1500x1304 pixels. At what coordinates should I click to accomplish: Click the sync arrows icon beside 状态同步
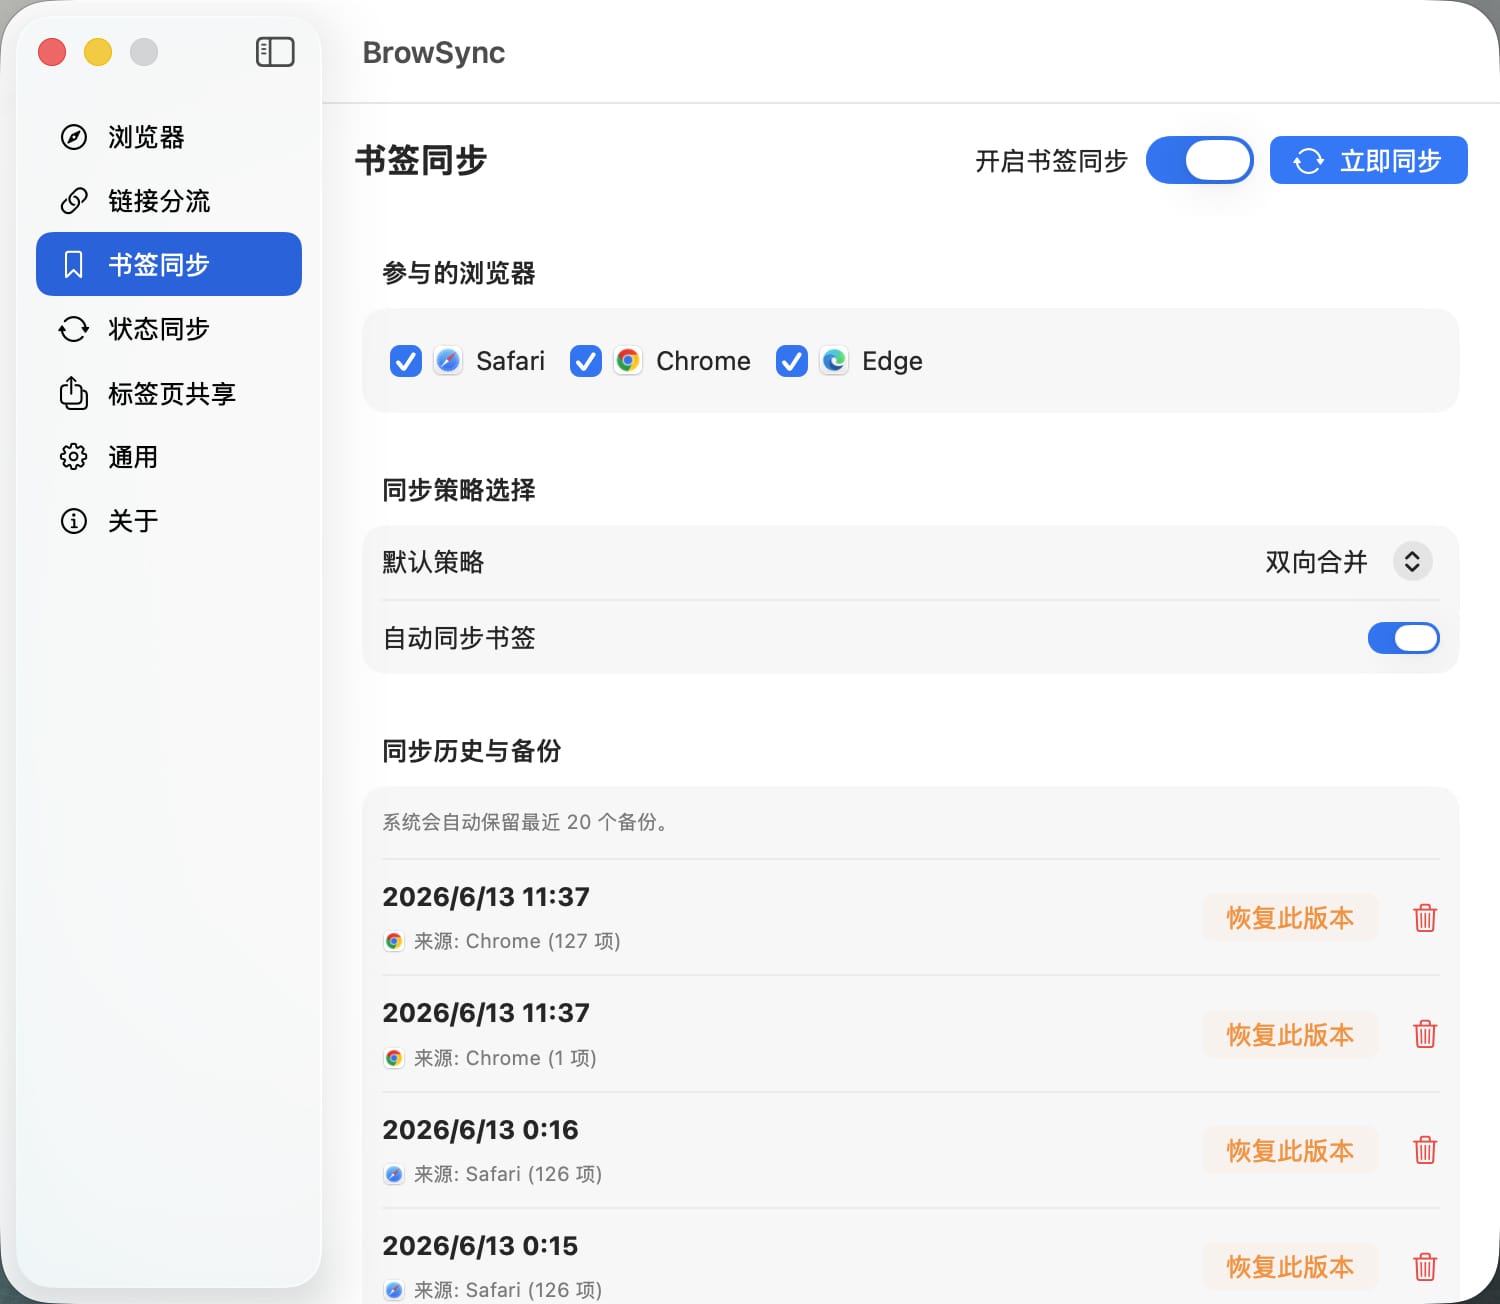pyautogui.click(x=74, y=329)
